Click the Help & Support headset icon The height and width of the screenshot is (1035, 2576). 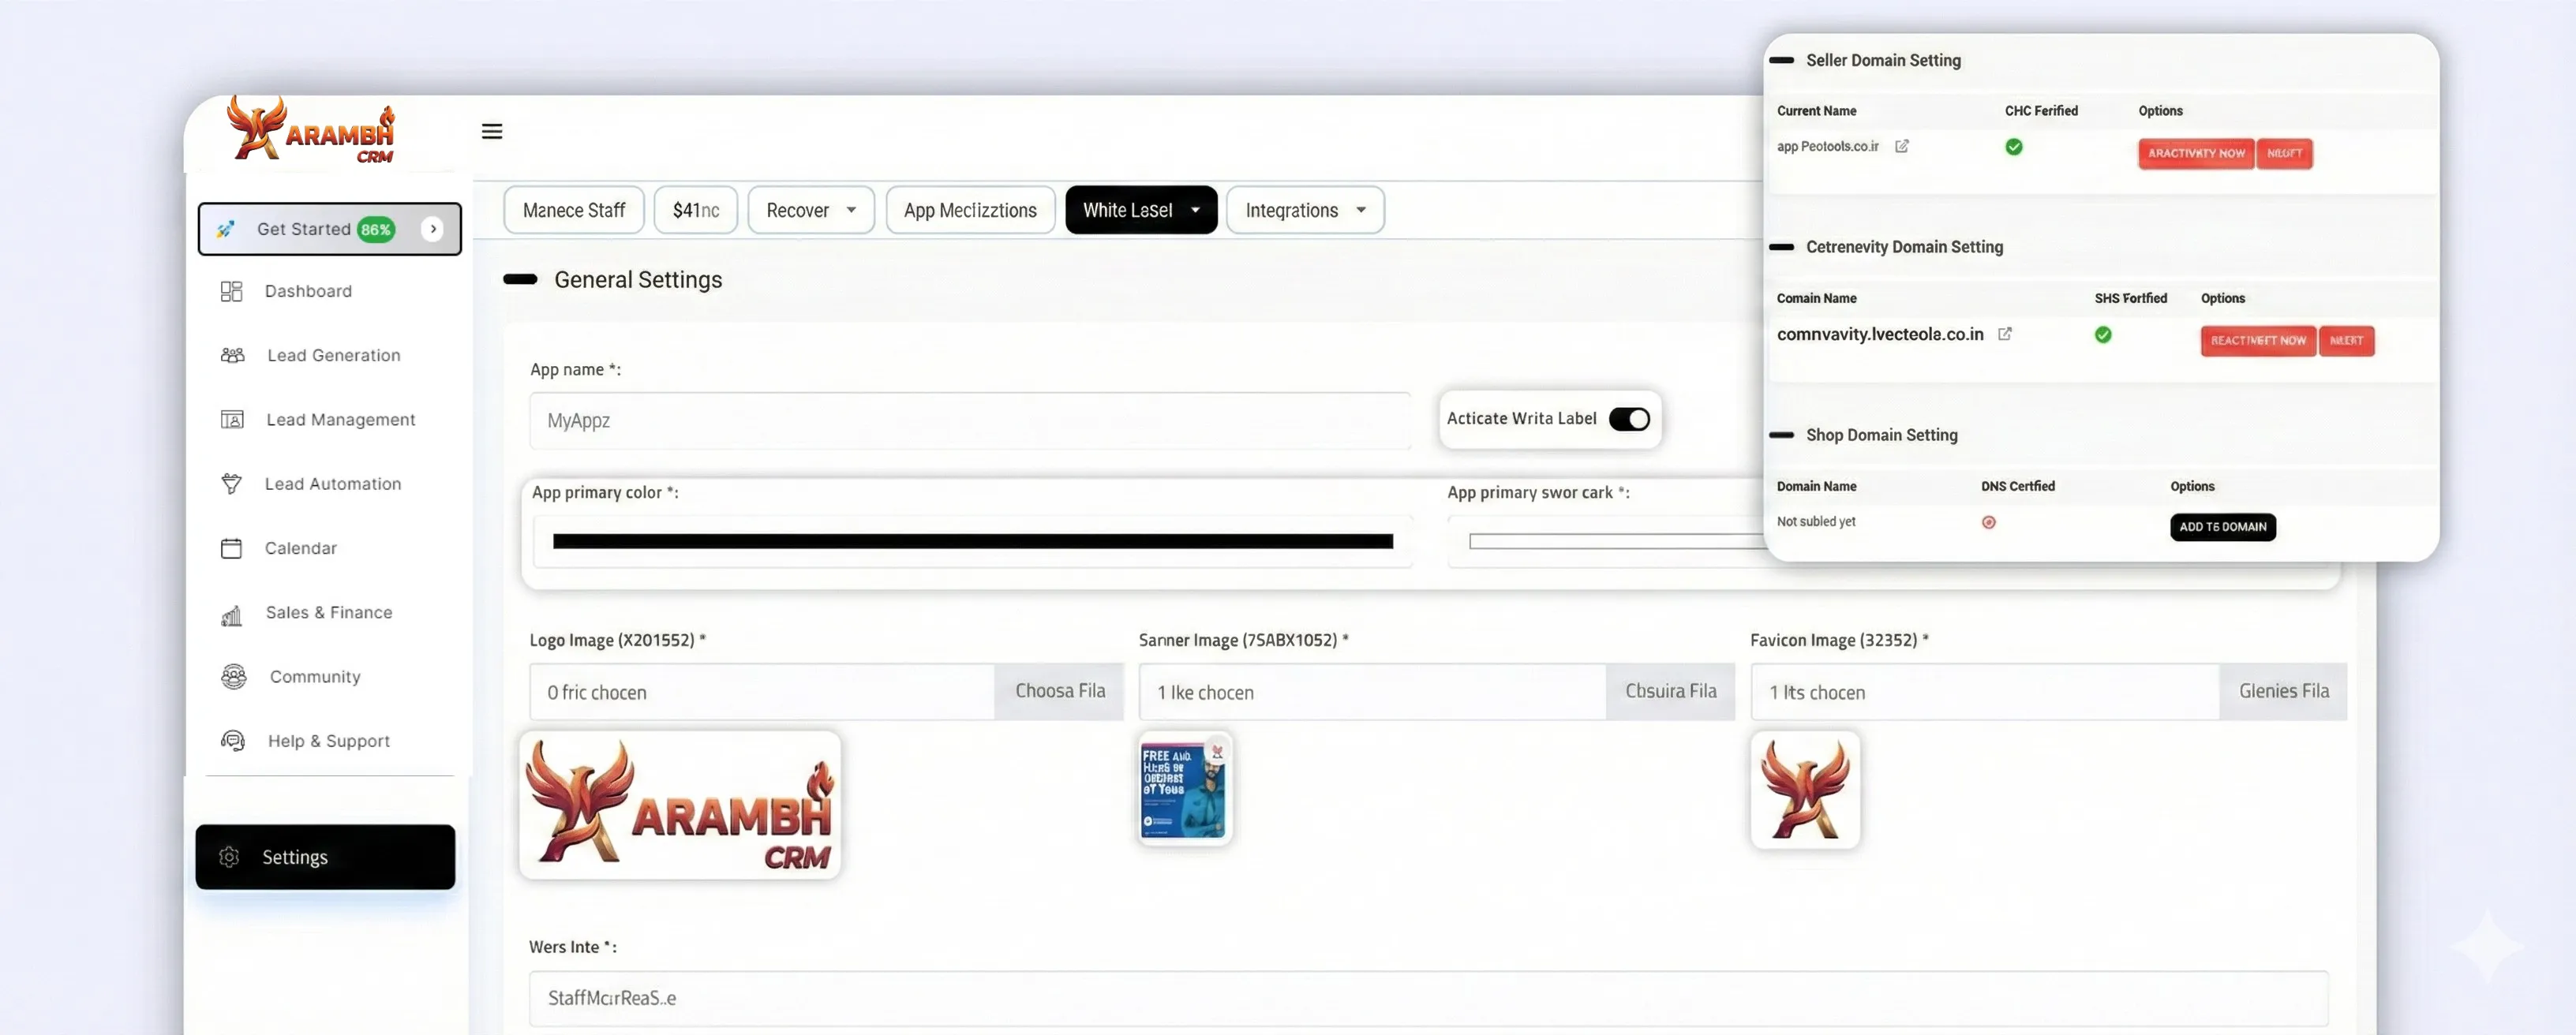pyautogui.click(x=233, y=741)
